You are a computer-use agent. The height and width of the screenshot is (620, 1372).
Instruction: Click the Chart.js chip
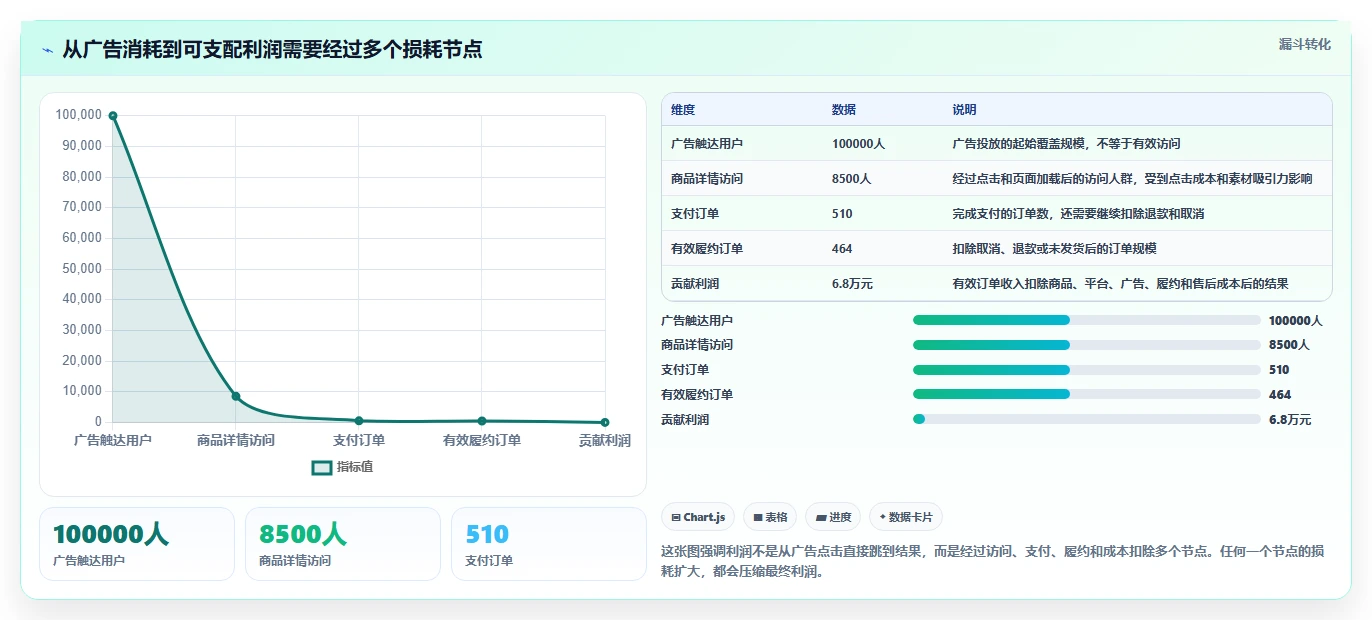(x=698, y=517)
